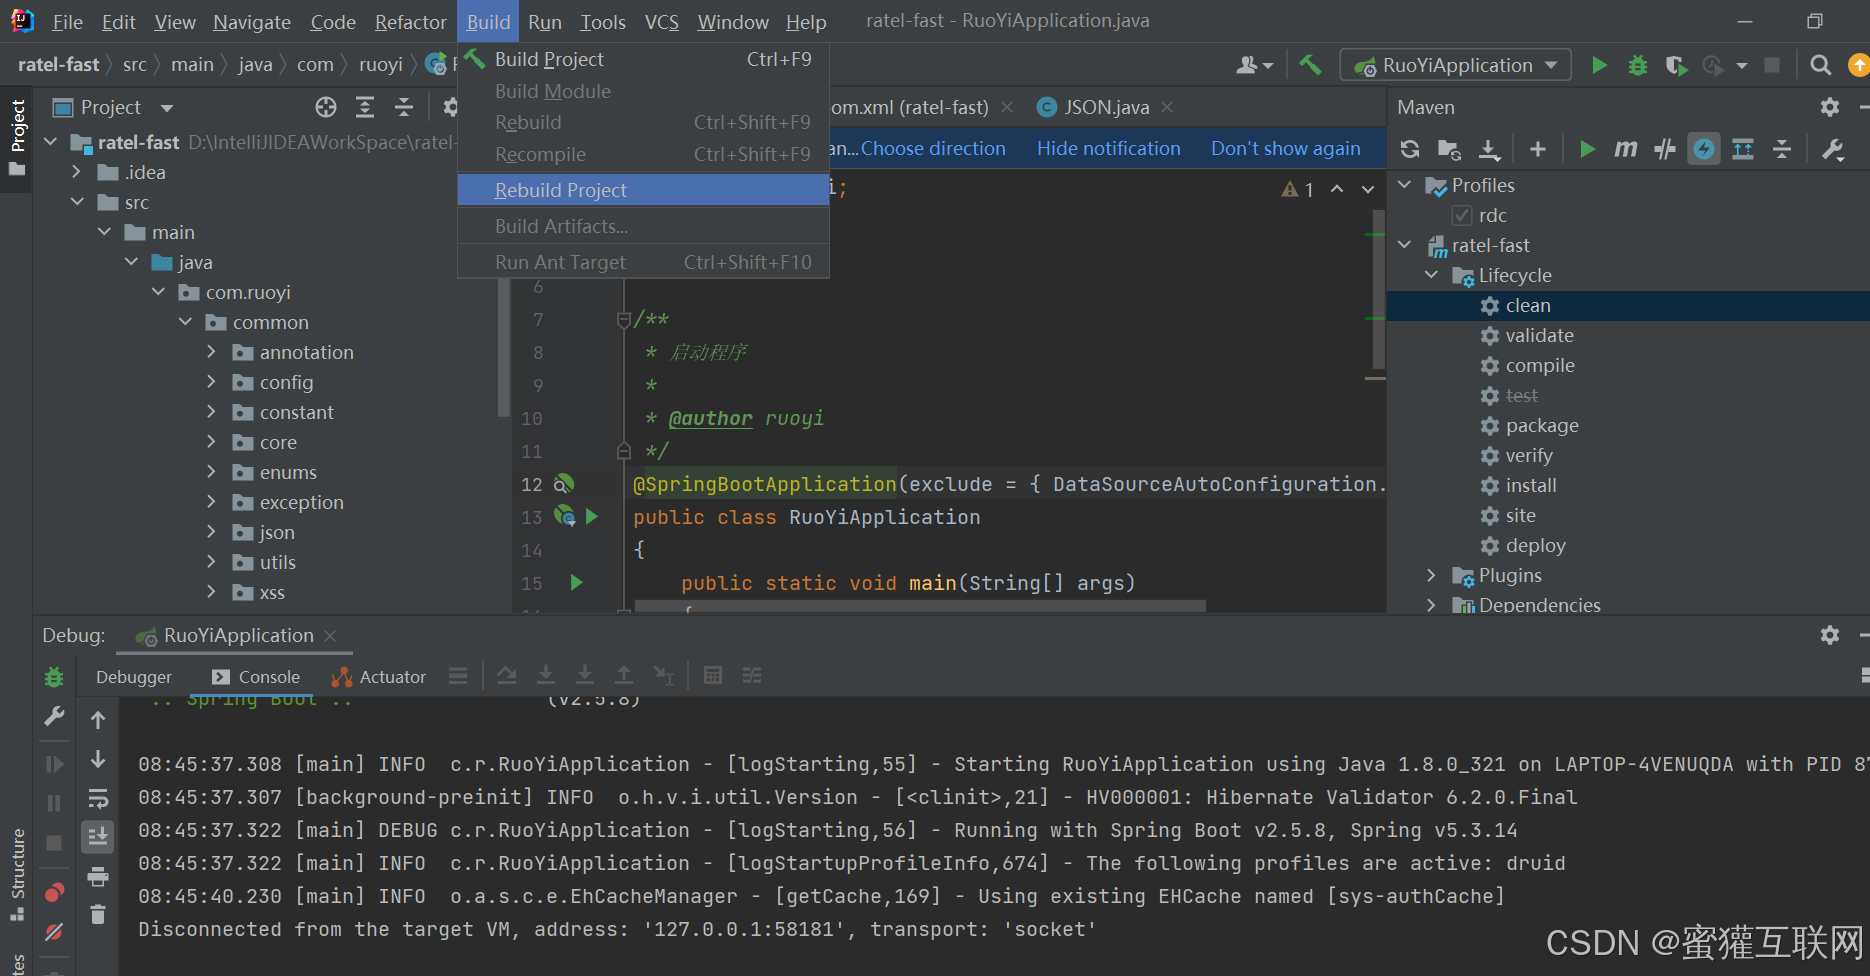Click the orange update badge at the toolbar's end
Image resolution: width=1870 pixels, height=976 pixels.
point(1858,65)
